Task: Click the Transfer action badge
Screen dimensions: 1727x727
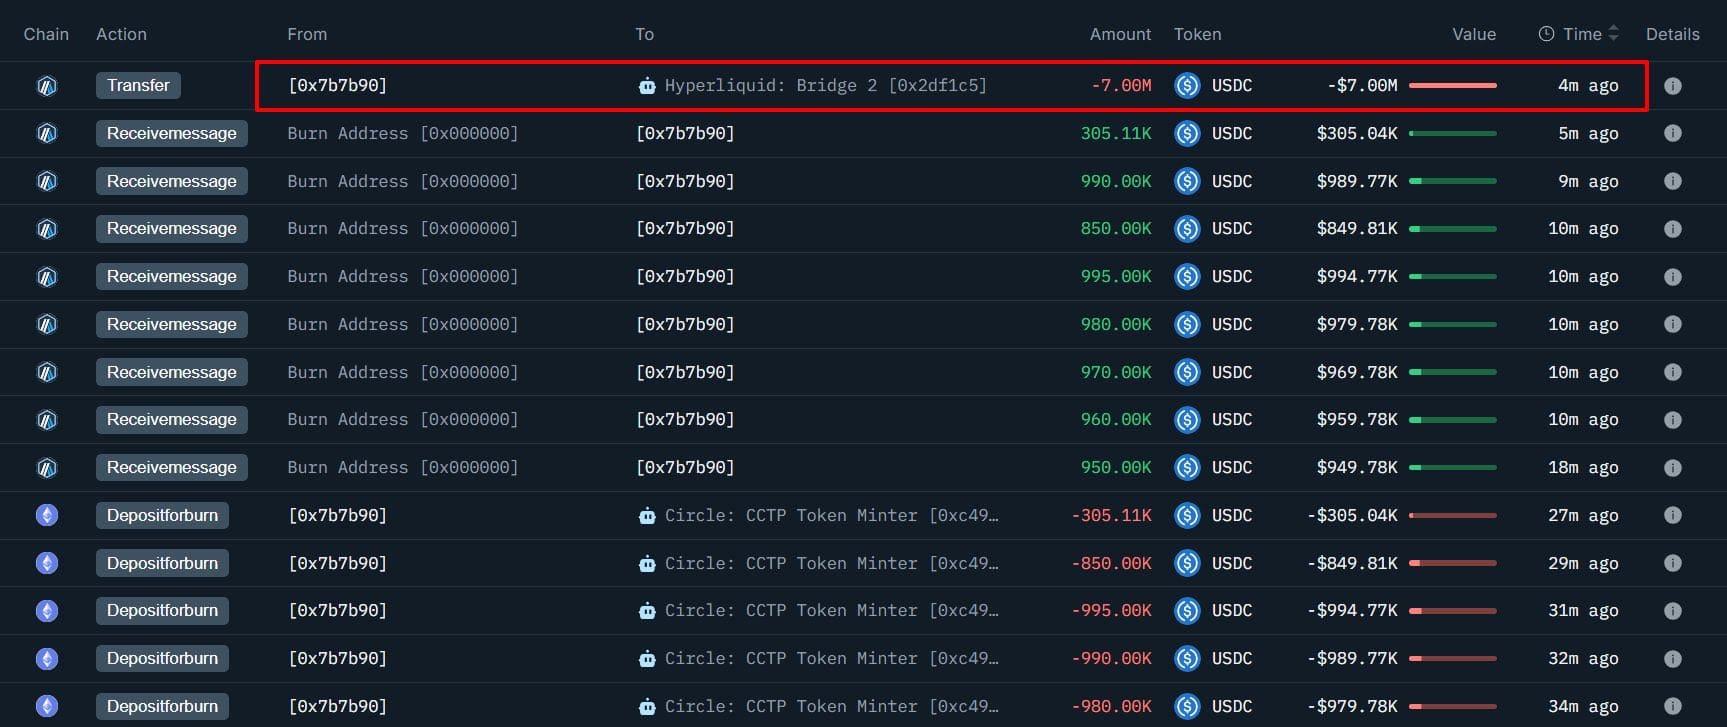Action: [x=138, y=85]
